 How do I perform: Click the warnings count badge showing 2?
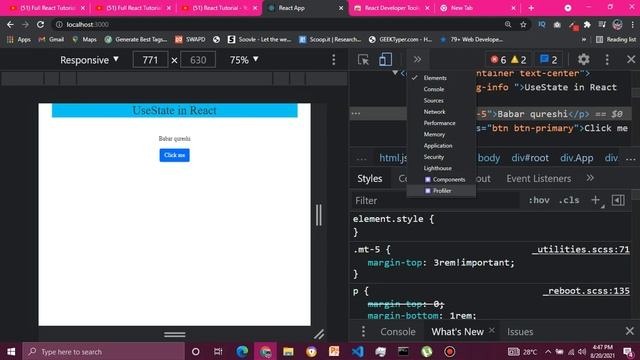(519, 60)
